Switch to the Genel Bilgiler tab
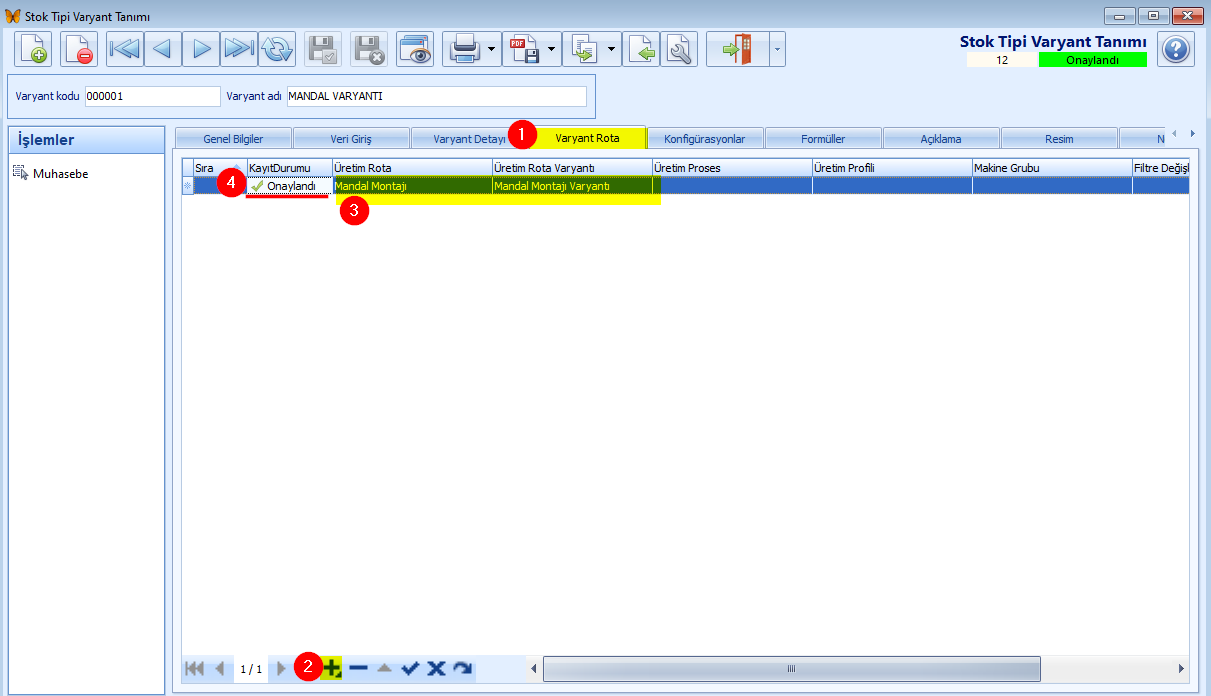This screenshot has width=1211, height=696. tap(233, 138)
